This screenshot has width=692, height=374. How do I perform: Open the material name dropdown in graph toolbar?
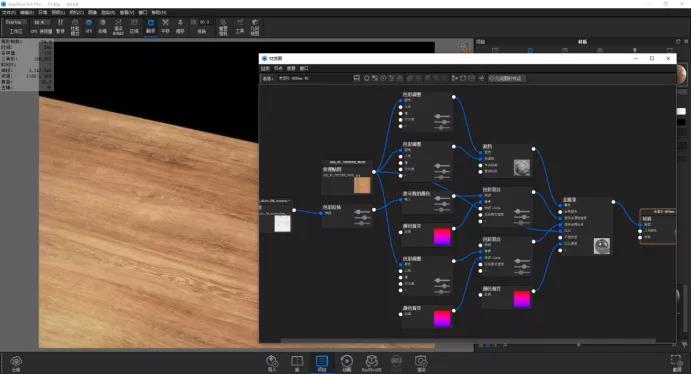pyautogui.click(x=293, y=79)
